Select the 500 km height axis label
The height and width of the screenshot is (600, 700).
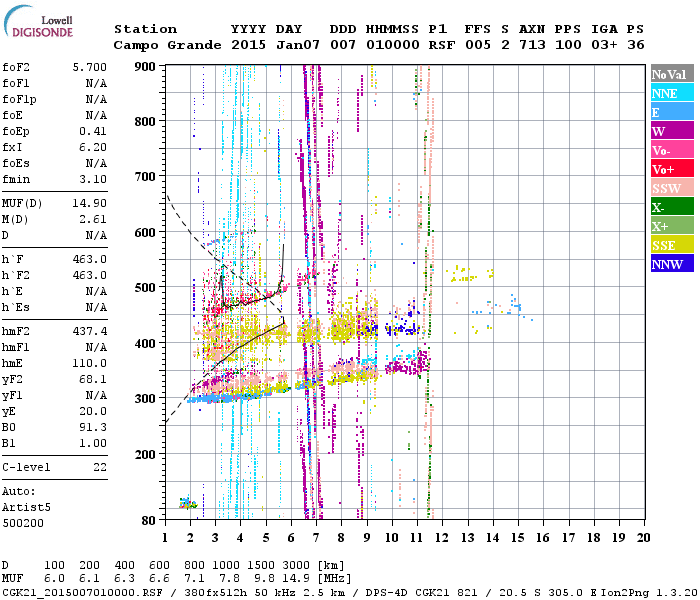click(x=145, y=287)
